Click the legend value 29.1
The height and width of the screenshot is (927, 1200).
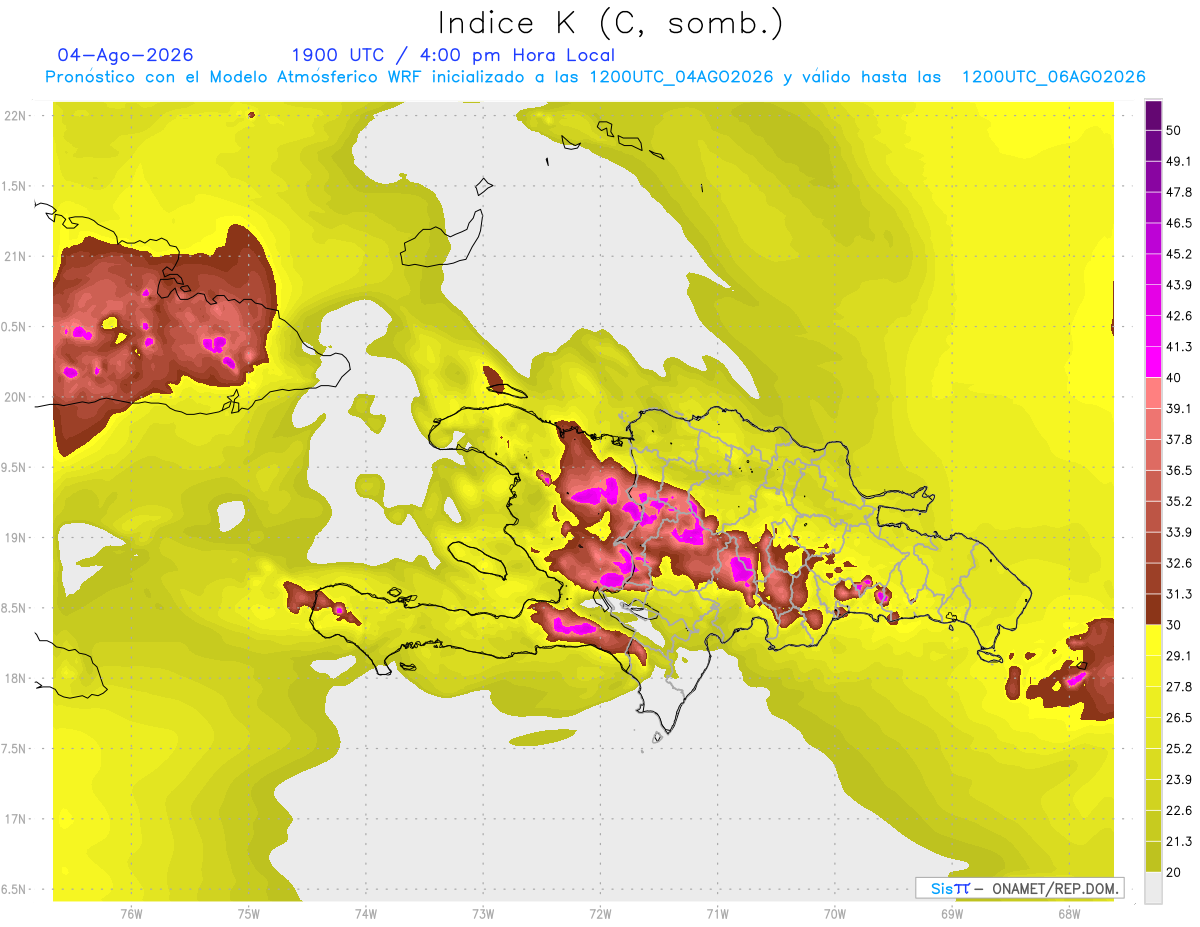tap(1180, 656)
